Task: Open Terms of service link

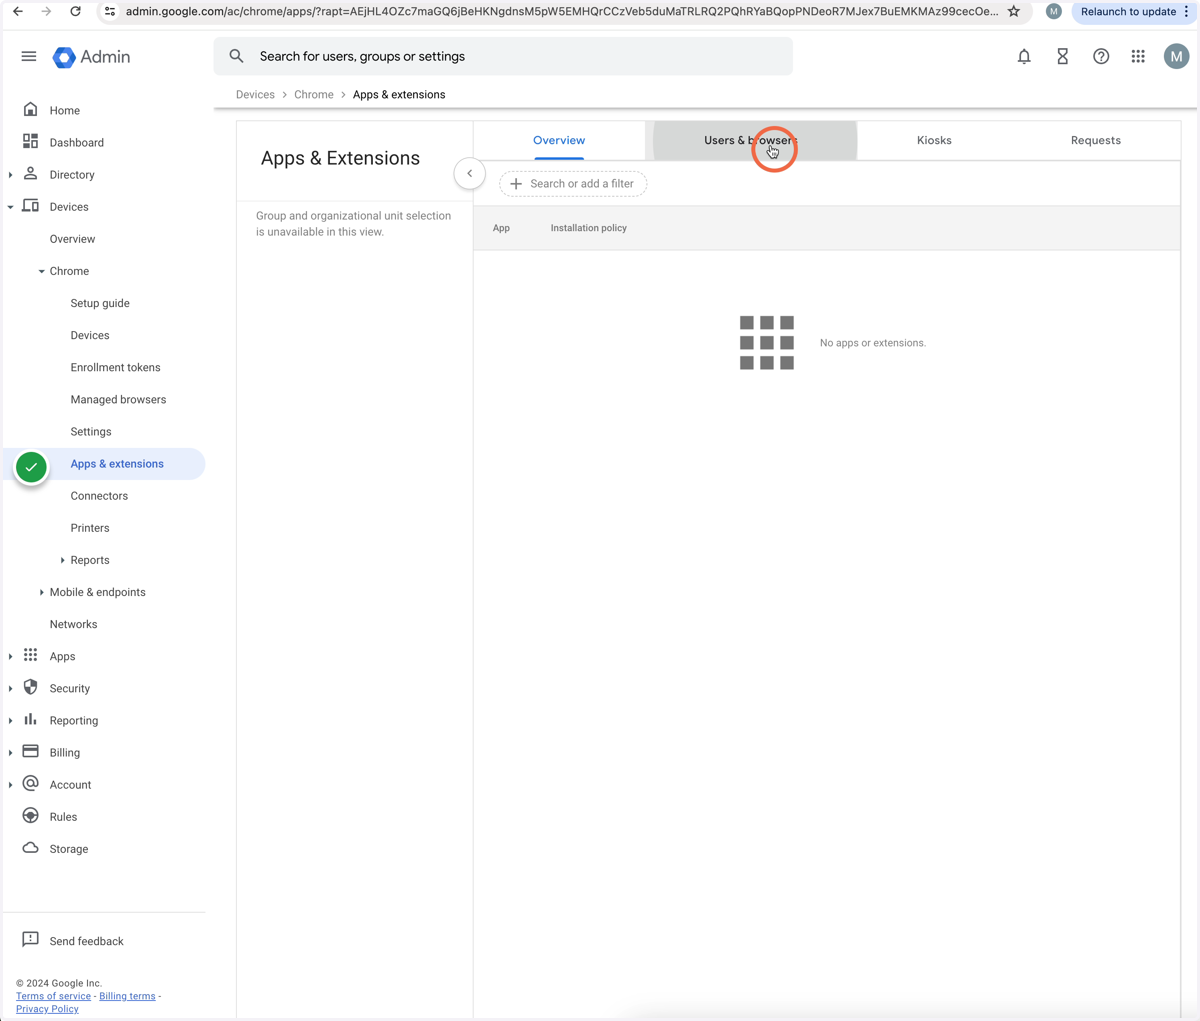Action: click(53, 996)
